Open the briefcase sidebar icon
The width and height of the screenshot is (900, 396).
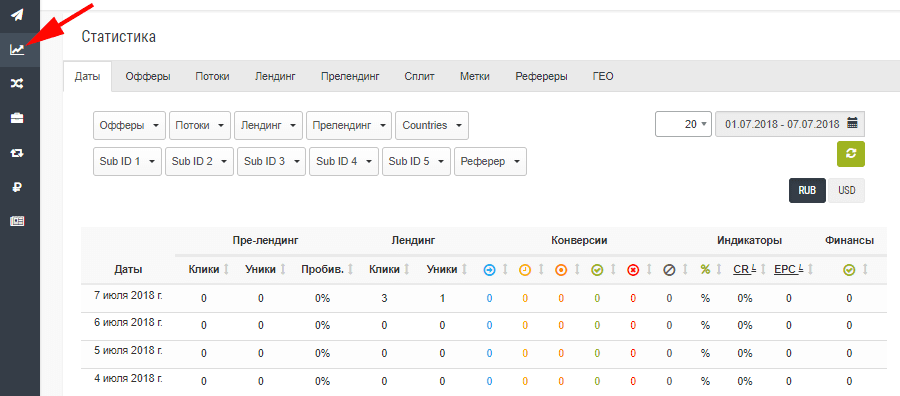point(17,118)
